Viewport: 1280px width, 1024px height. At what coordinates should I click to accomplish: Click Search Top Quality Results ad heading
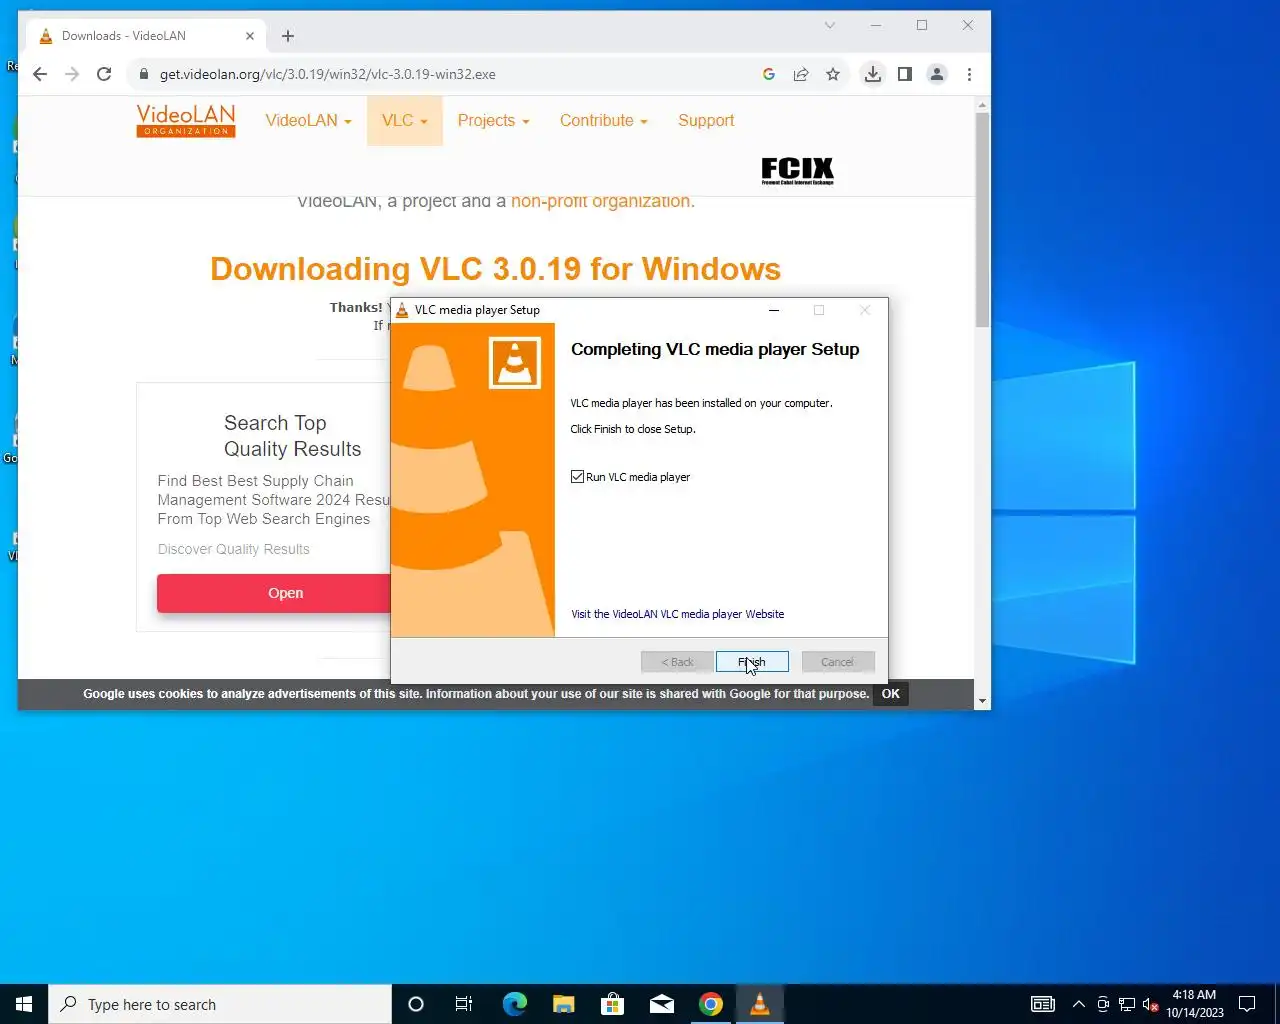[292, 436]
